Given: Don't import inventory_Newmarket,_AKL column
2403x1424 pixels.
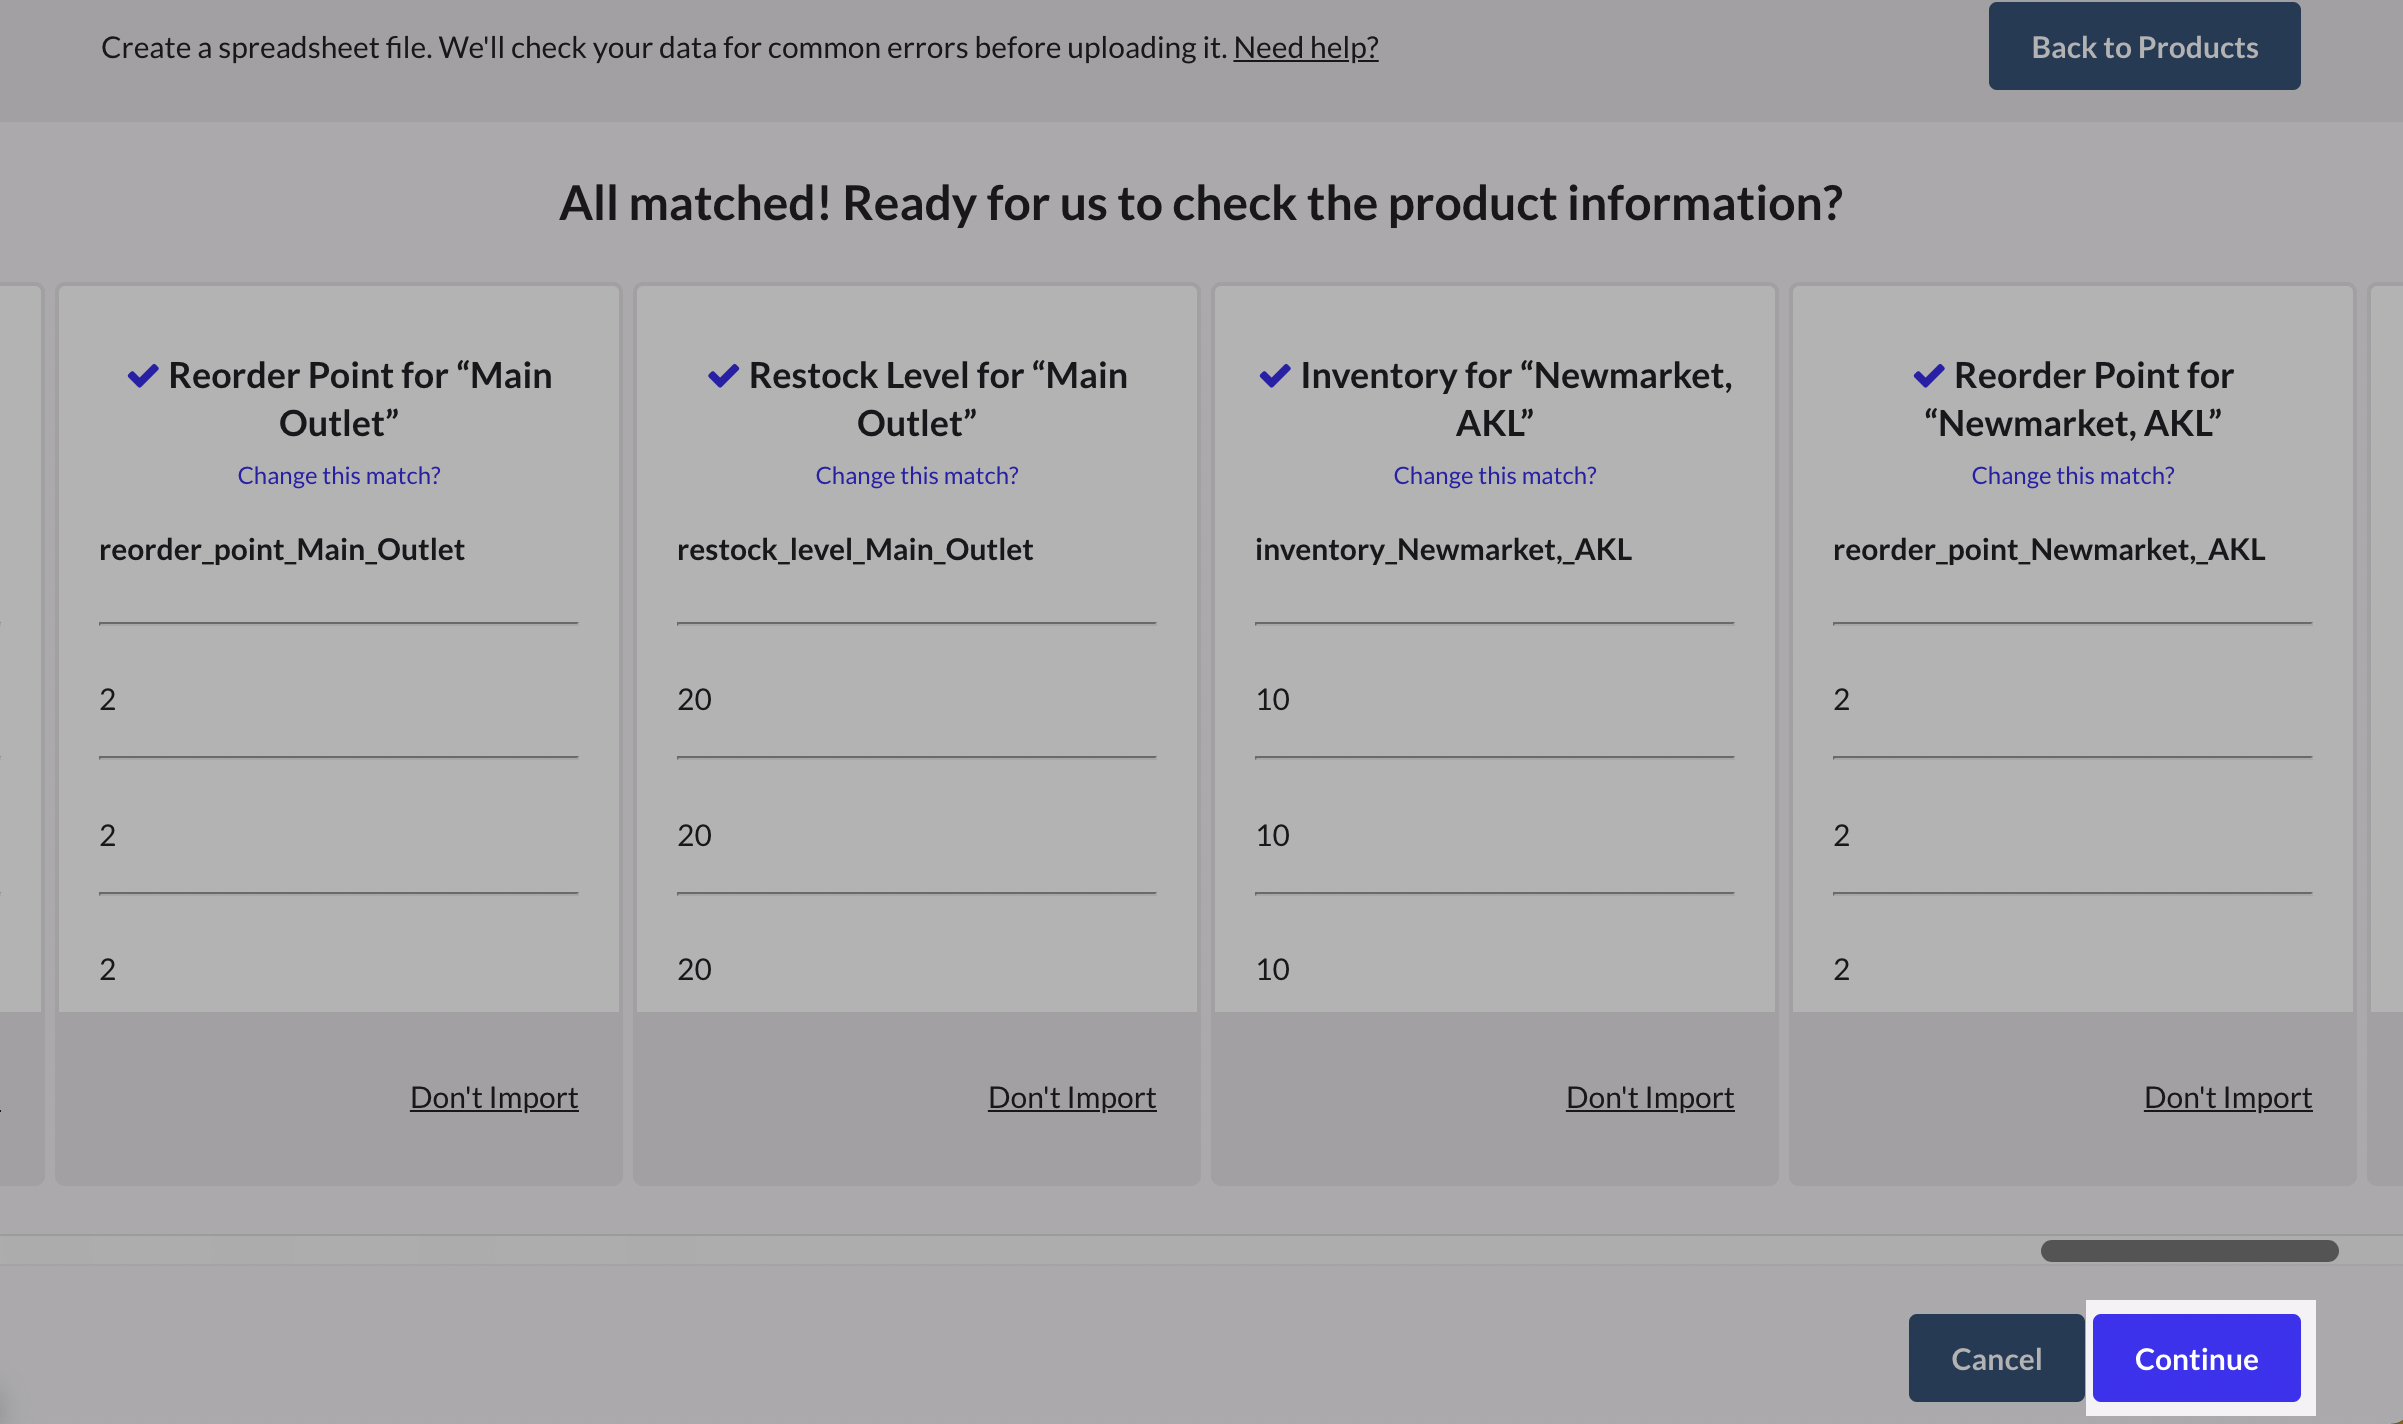Looking at the screenshot, I should point(1649,1097).
